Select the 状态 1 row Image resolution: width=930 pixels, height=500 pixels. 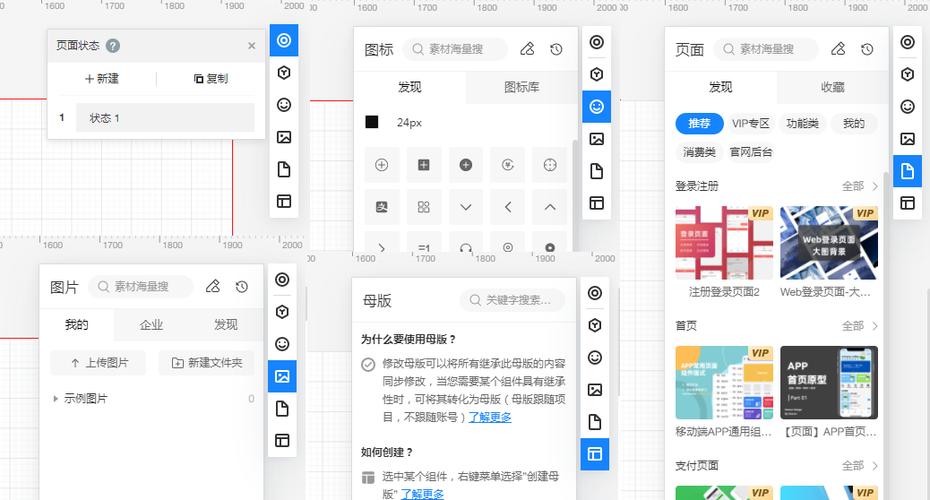pyautogui.click(x=165, y=117)
